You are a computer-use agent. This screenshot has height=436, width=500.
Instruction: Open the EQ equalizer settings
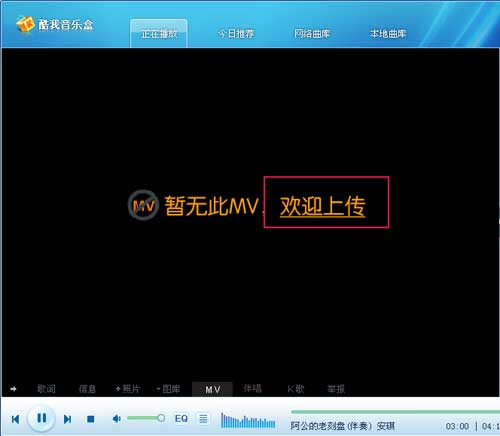(x=181, y=418)
